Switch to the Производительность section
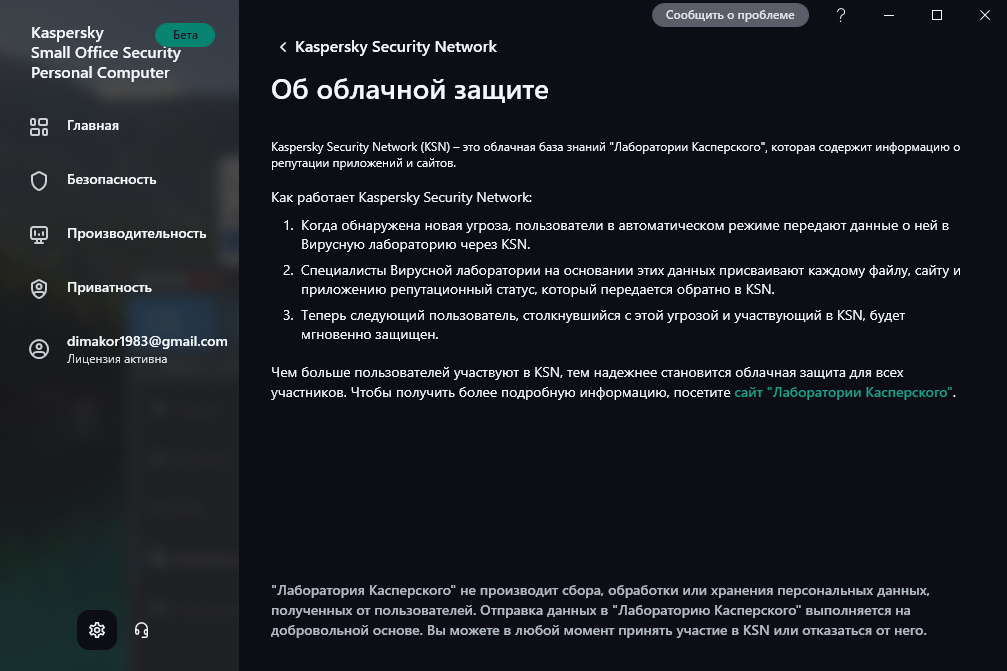 137,234
